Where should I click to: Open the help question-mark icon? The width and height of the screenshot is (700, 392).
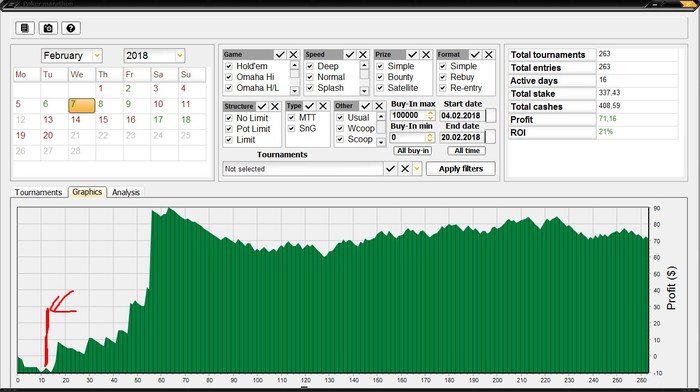(x=71, y=28)
